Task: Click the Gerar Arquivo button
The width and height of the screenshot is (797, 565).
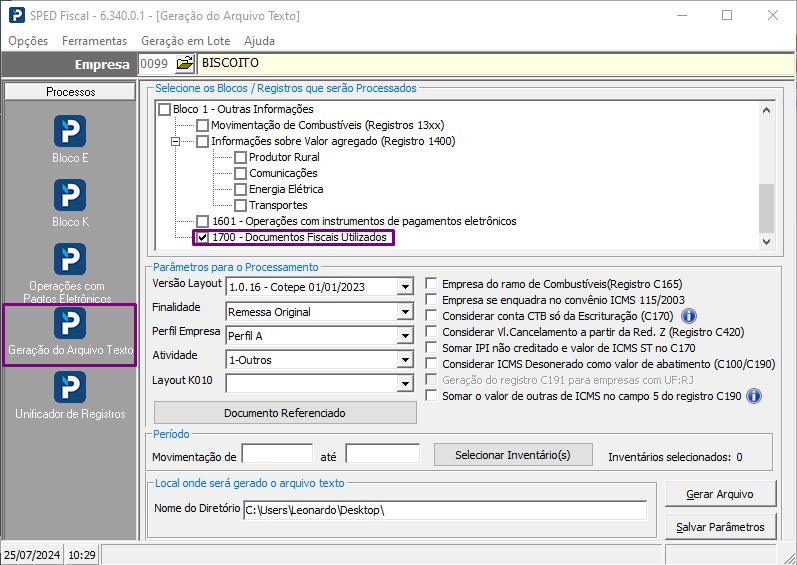Action: 720,494
